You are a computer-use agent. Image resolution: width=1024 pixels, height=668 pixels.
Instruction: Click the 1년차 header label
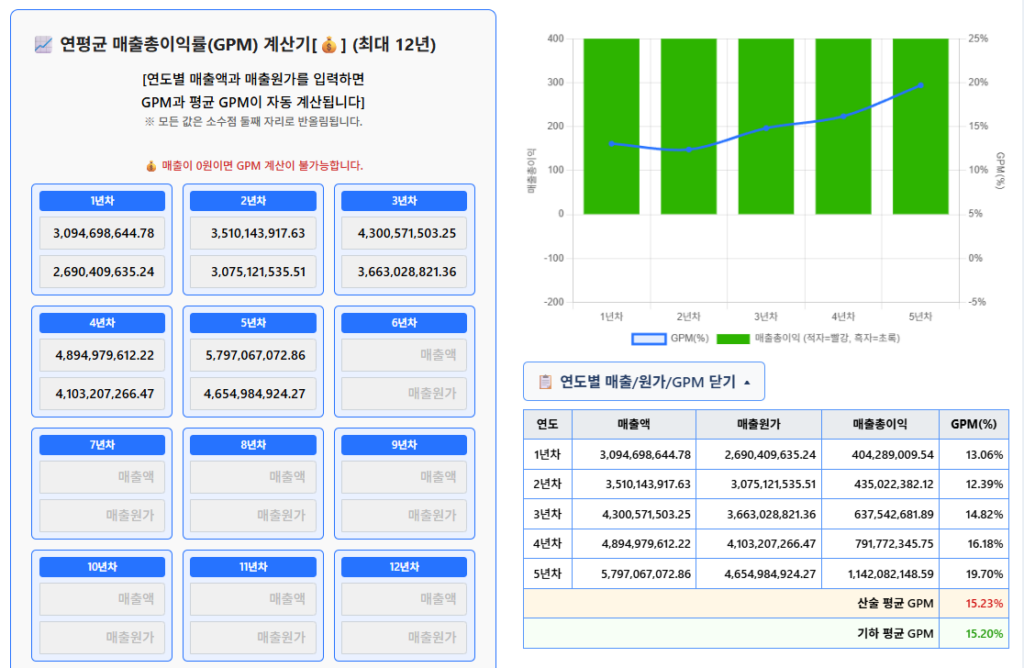(x=101, y=200)
